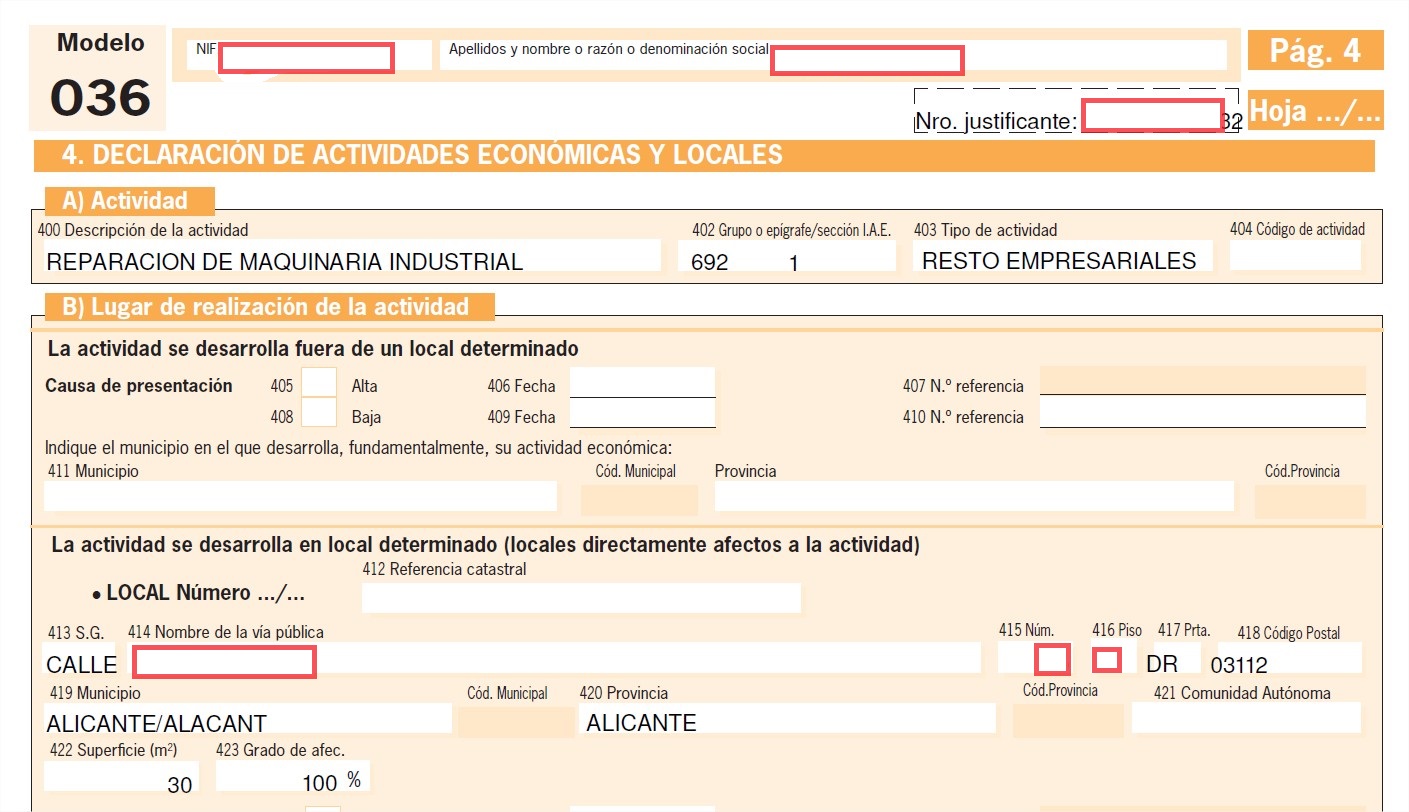Viewport: 1409px width, 812px height.
Task: Click the 403 Tipo de actividad field
Action: click(1063, 255)
